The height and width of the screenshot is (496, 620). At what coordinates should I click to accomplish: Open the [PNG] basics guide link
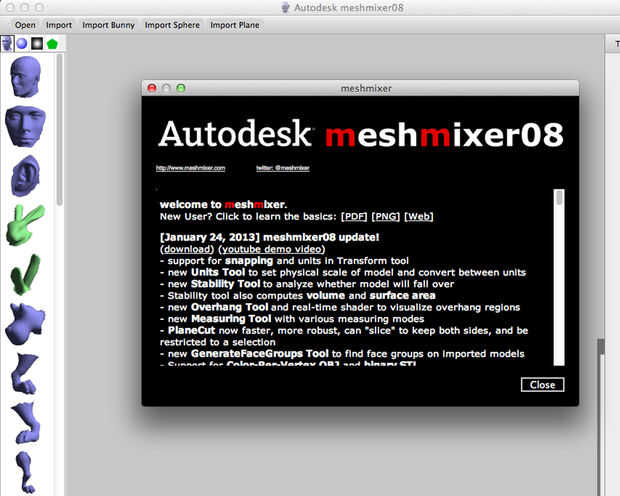[386, 217]
